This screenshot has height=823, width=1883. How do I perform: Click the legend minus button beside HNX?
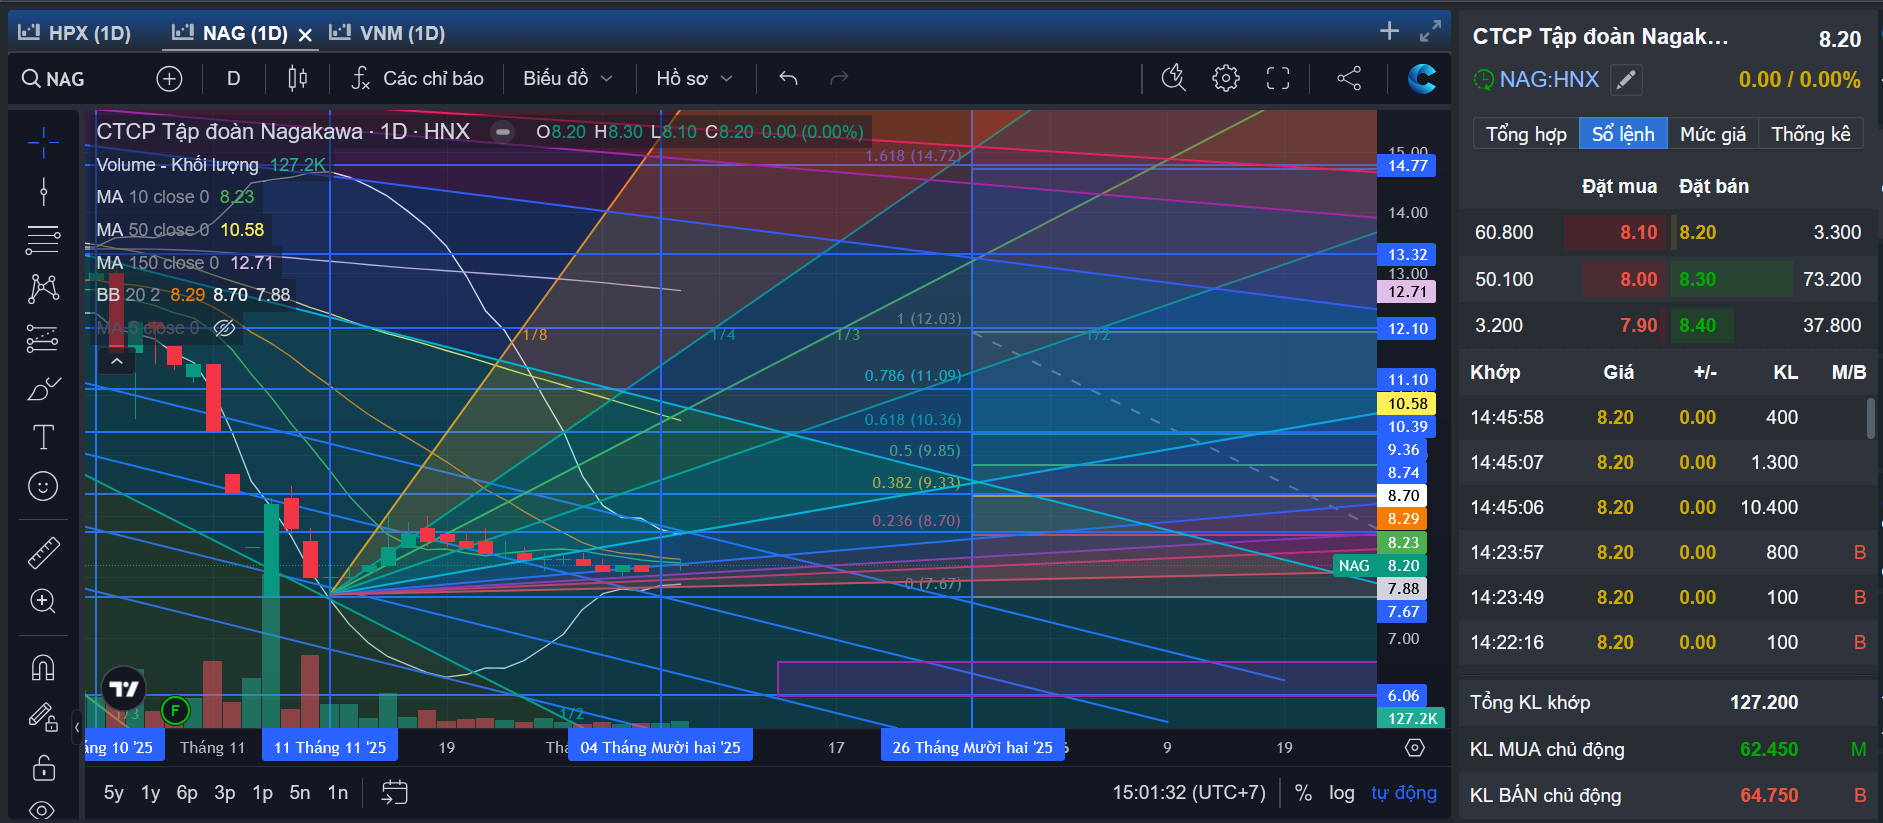tap(503, 132)
